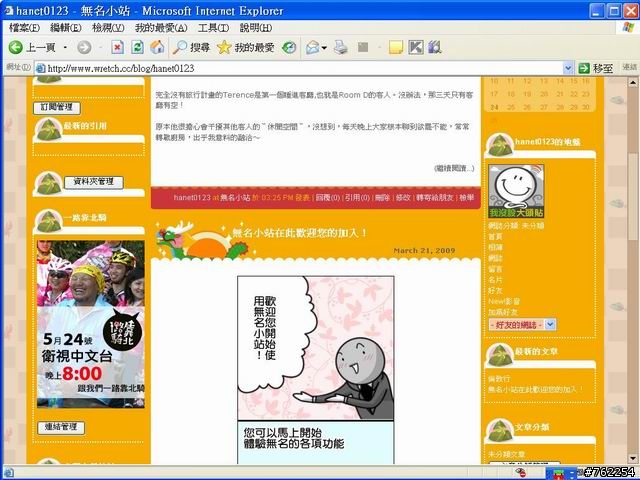Click the gray Edit toolbar icon
The image size is (640, 480).
[x=362, y=48]
